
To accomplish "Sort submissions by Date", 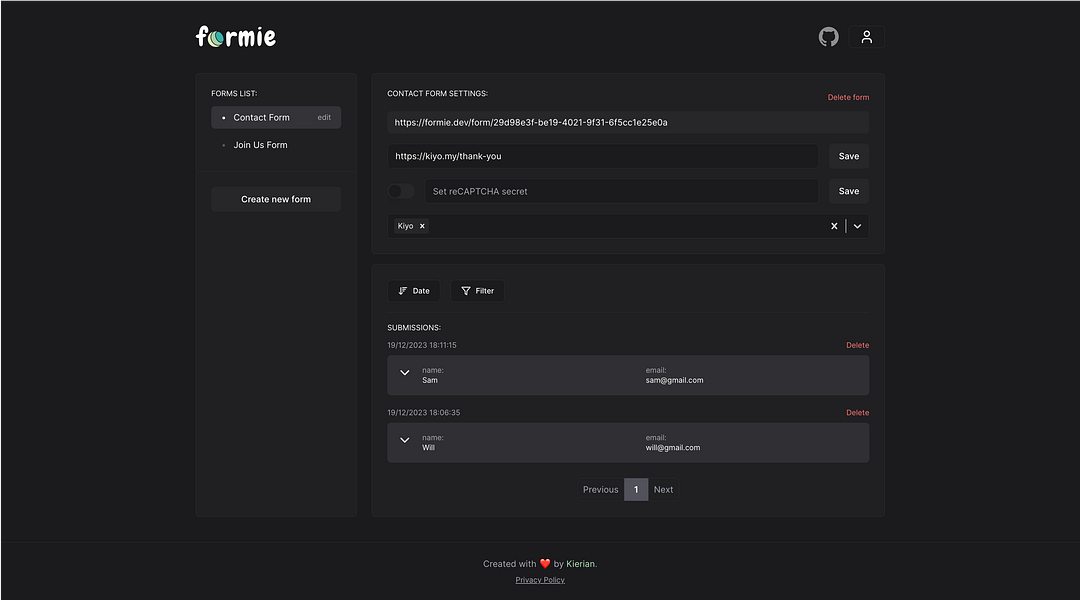I will [414, 291].
